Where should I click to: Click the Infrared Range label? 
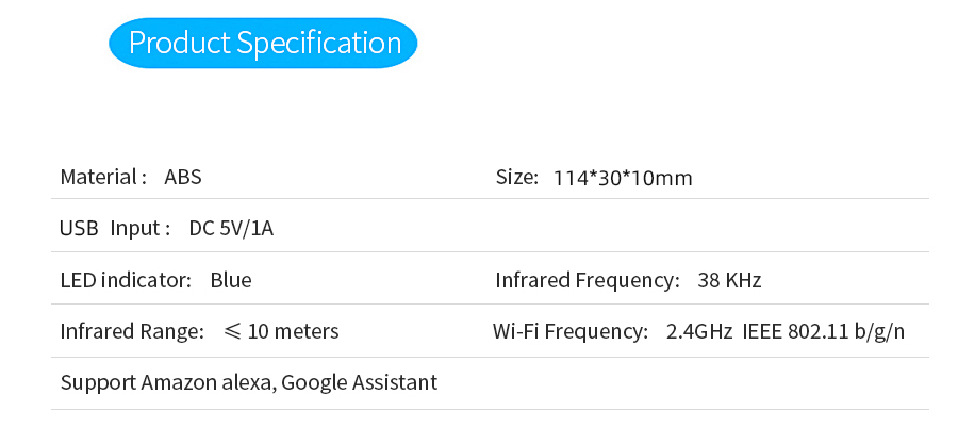pos(132,332)
